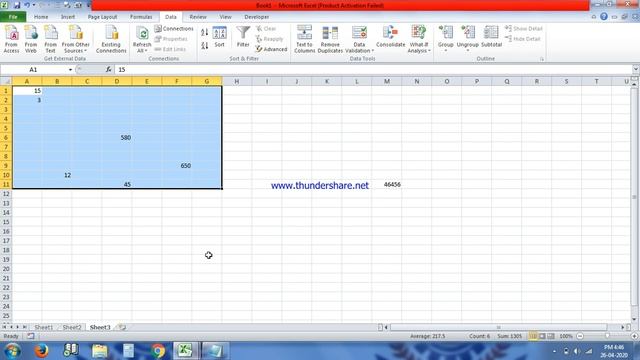
Task: Click into the formula bar
Action: (373, 70)
